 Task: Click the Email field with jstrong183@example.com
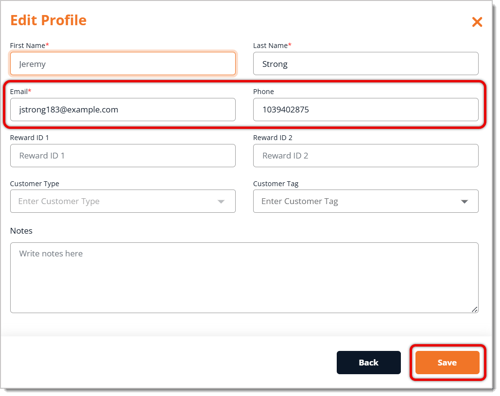pyautogui.click(x=123, y=109)
